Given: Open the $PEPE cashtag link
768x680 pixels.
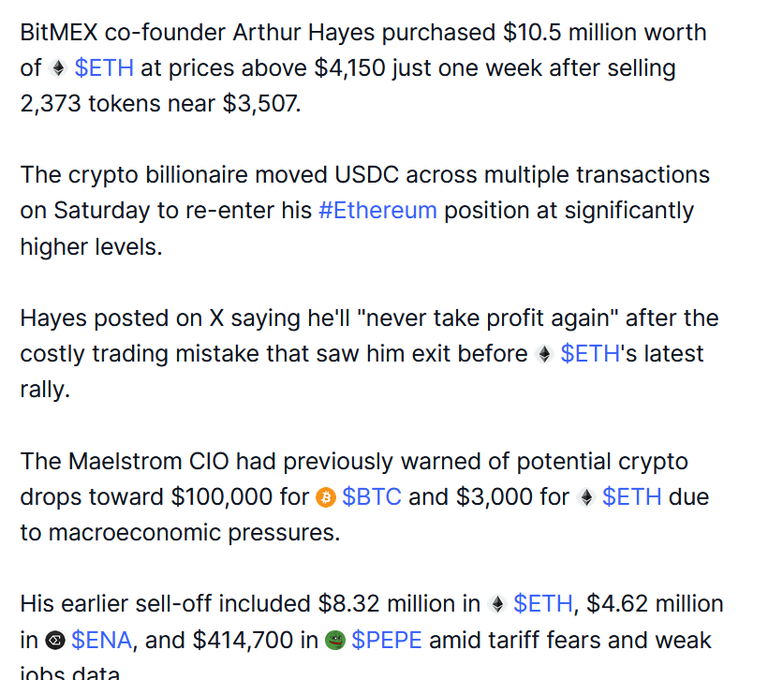Looking at the screenshot, I should click(386, 640).
